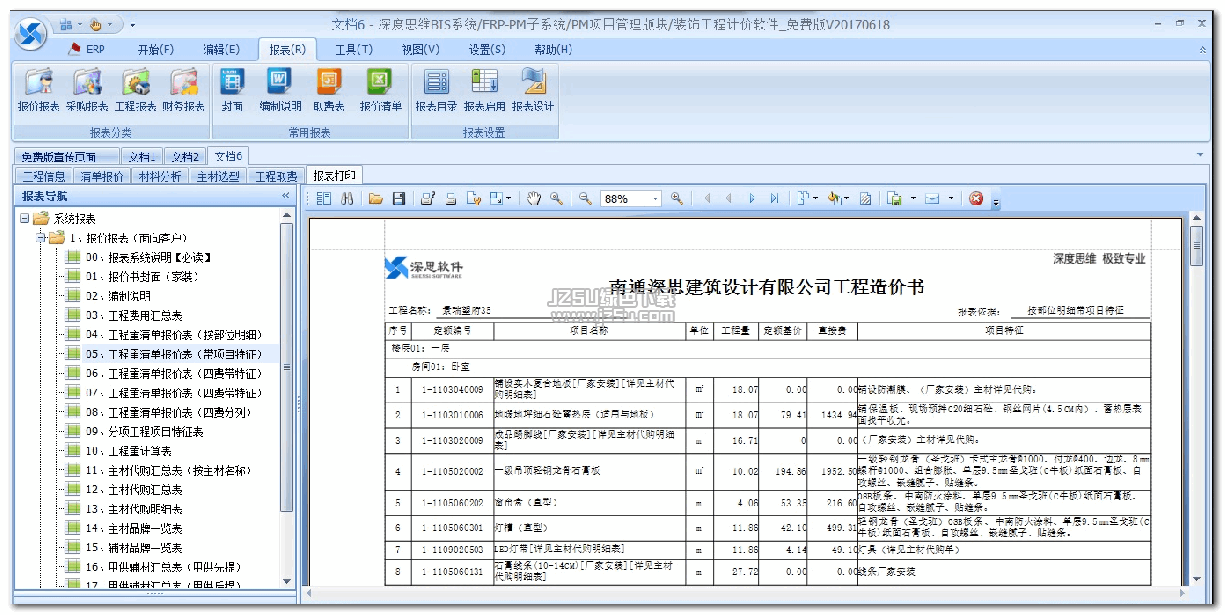Open the 设置(S) ribbon tab

point(486,49)
